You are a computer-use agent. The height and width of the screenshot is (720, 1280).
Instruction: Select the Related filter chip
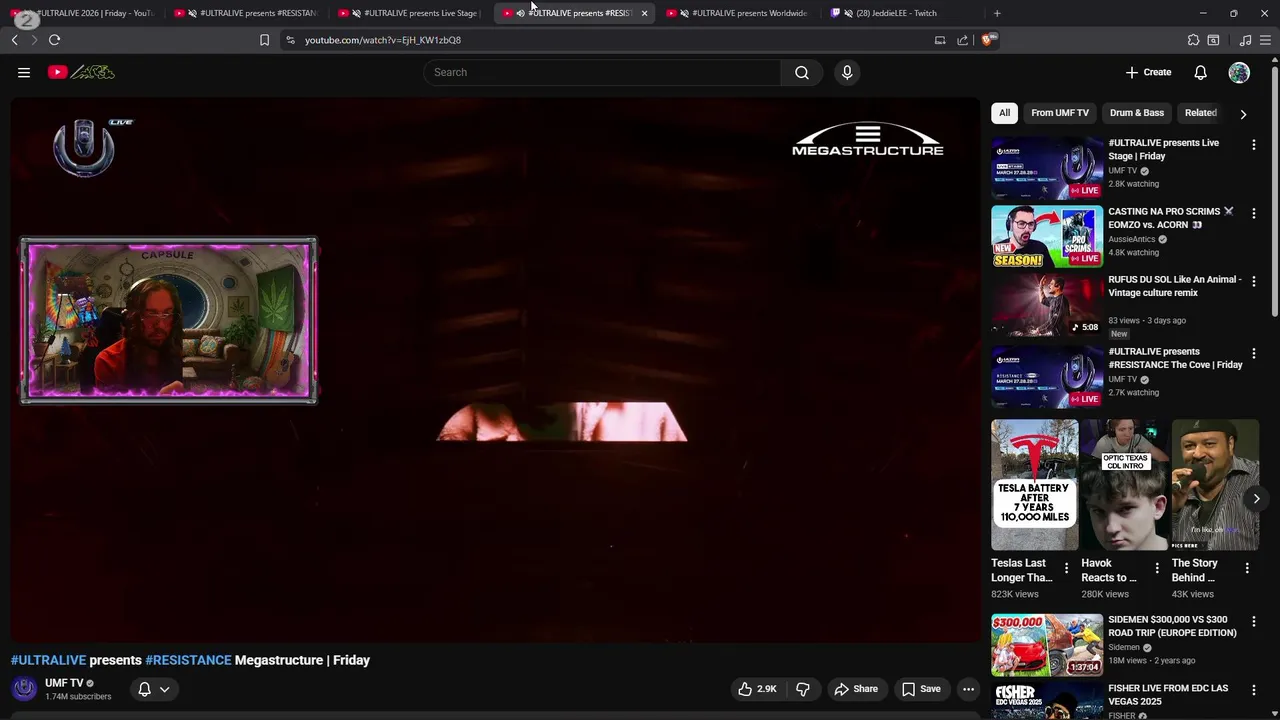[x=1200, y=113]
